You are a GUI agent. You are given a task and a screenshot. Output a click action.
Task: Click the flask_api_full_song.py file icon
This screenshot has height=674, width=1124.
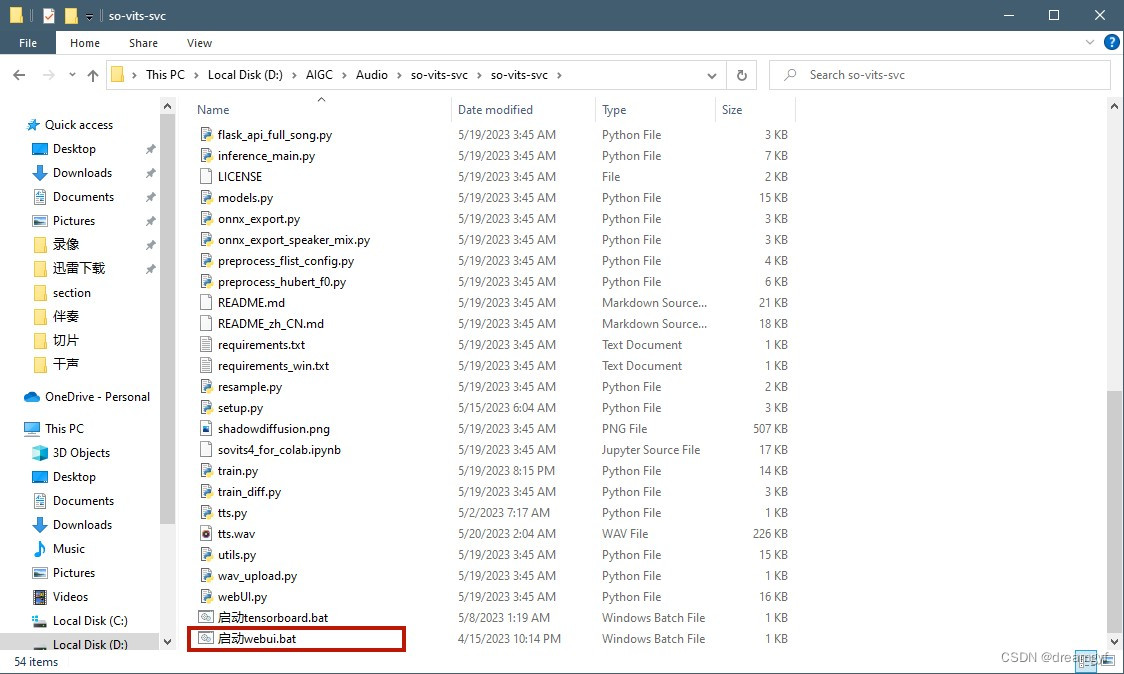click(206, 134)
